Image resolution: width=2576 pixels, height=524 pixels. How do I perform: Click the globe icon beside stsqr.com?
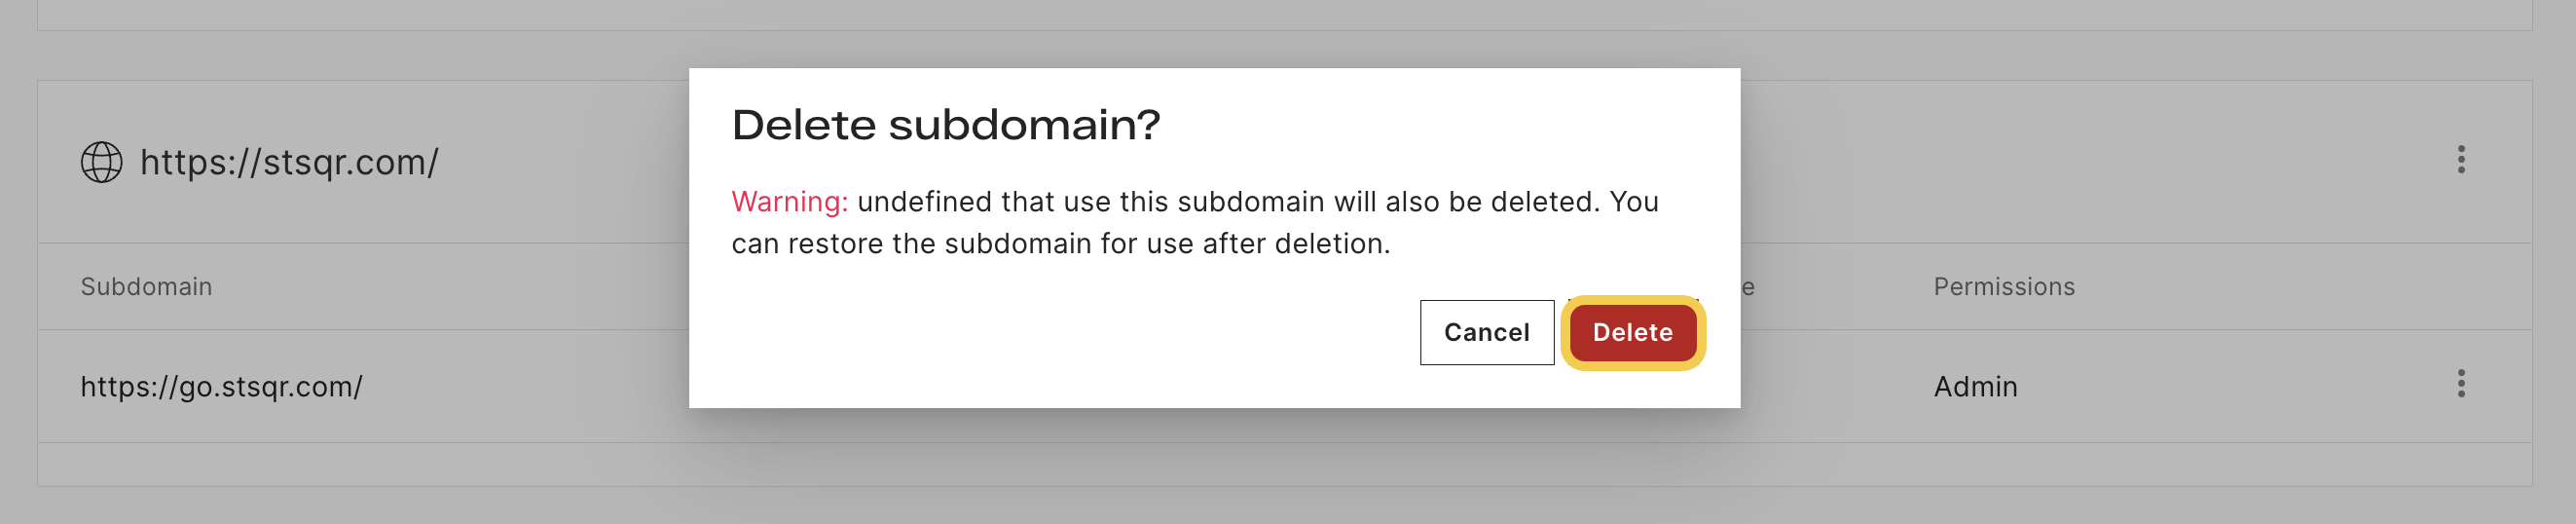pyautogui.click(x=101, y=162)
